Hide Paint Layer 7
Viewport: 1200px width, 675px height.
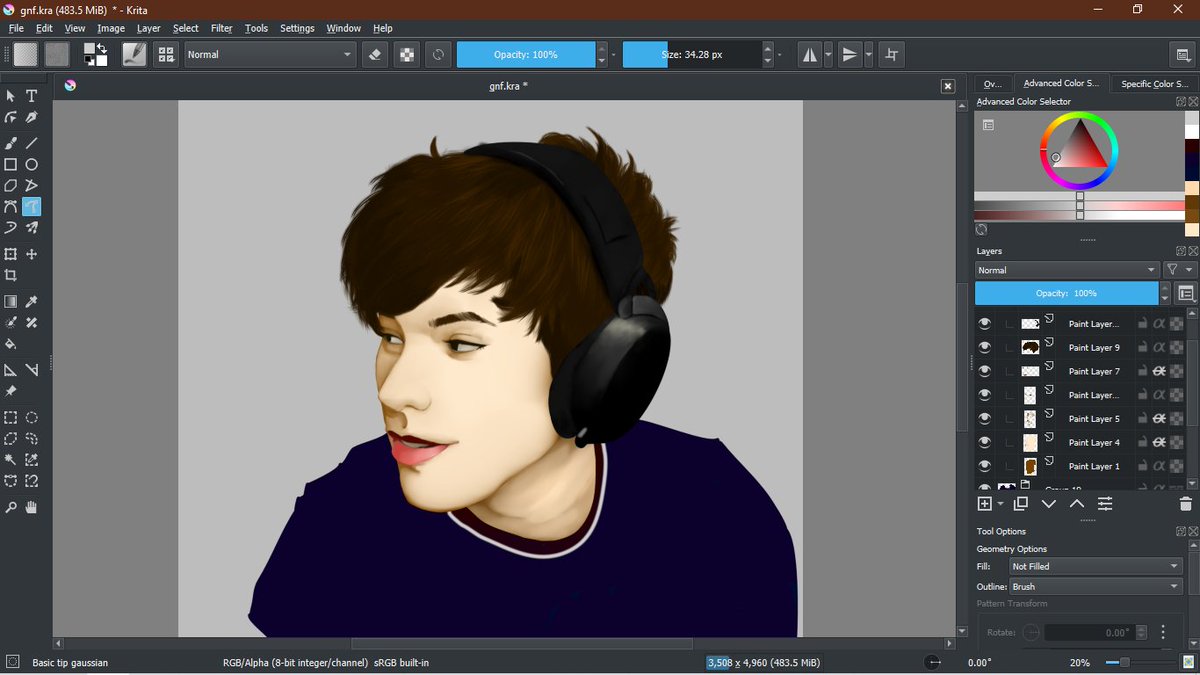985,371
